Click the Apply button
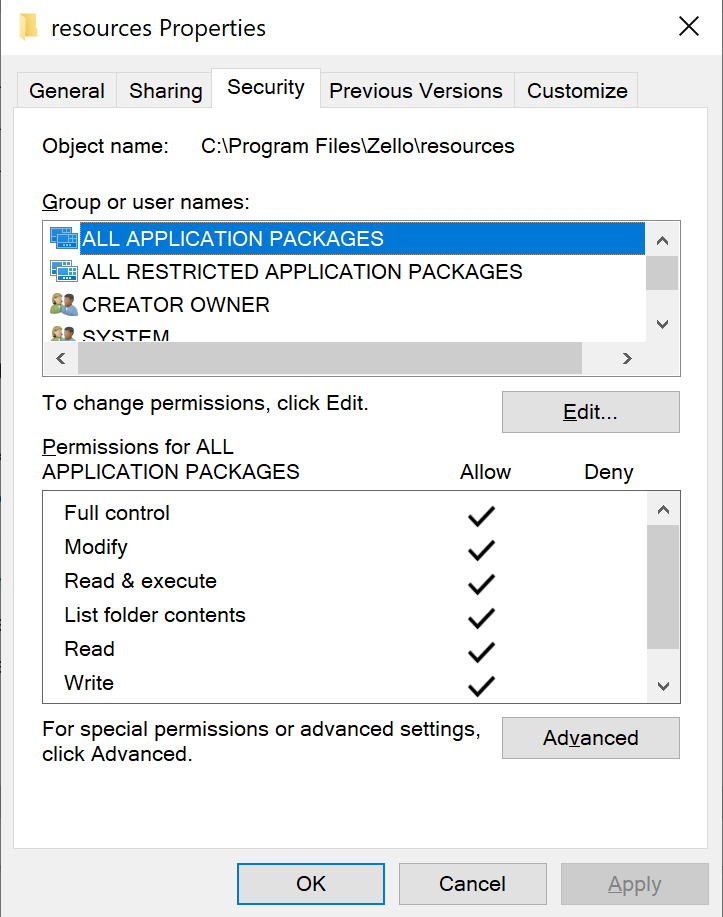 (634, 884)
